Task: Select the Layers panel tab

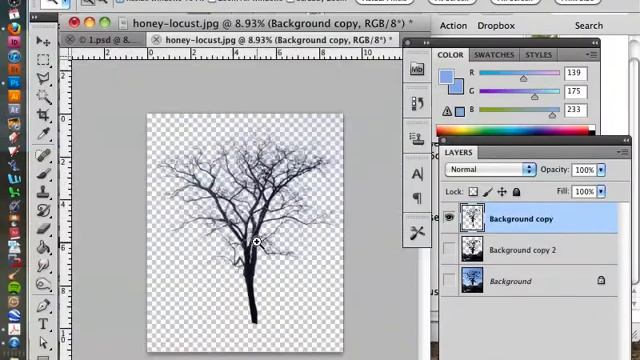Action: tap(458, 152)
